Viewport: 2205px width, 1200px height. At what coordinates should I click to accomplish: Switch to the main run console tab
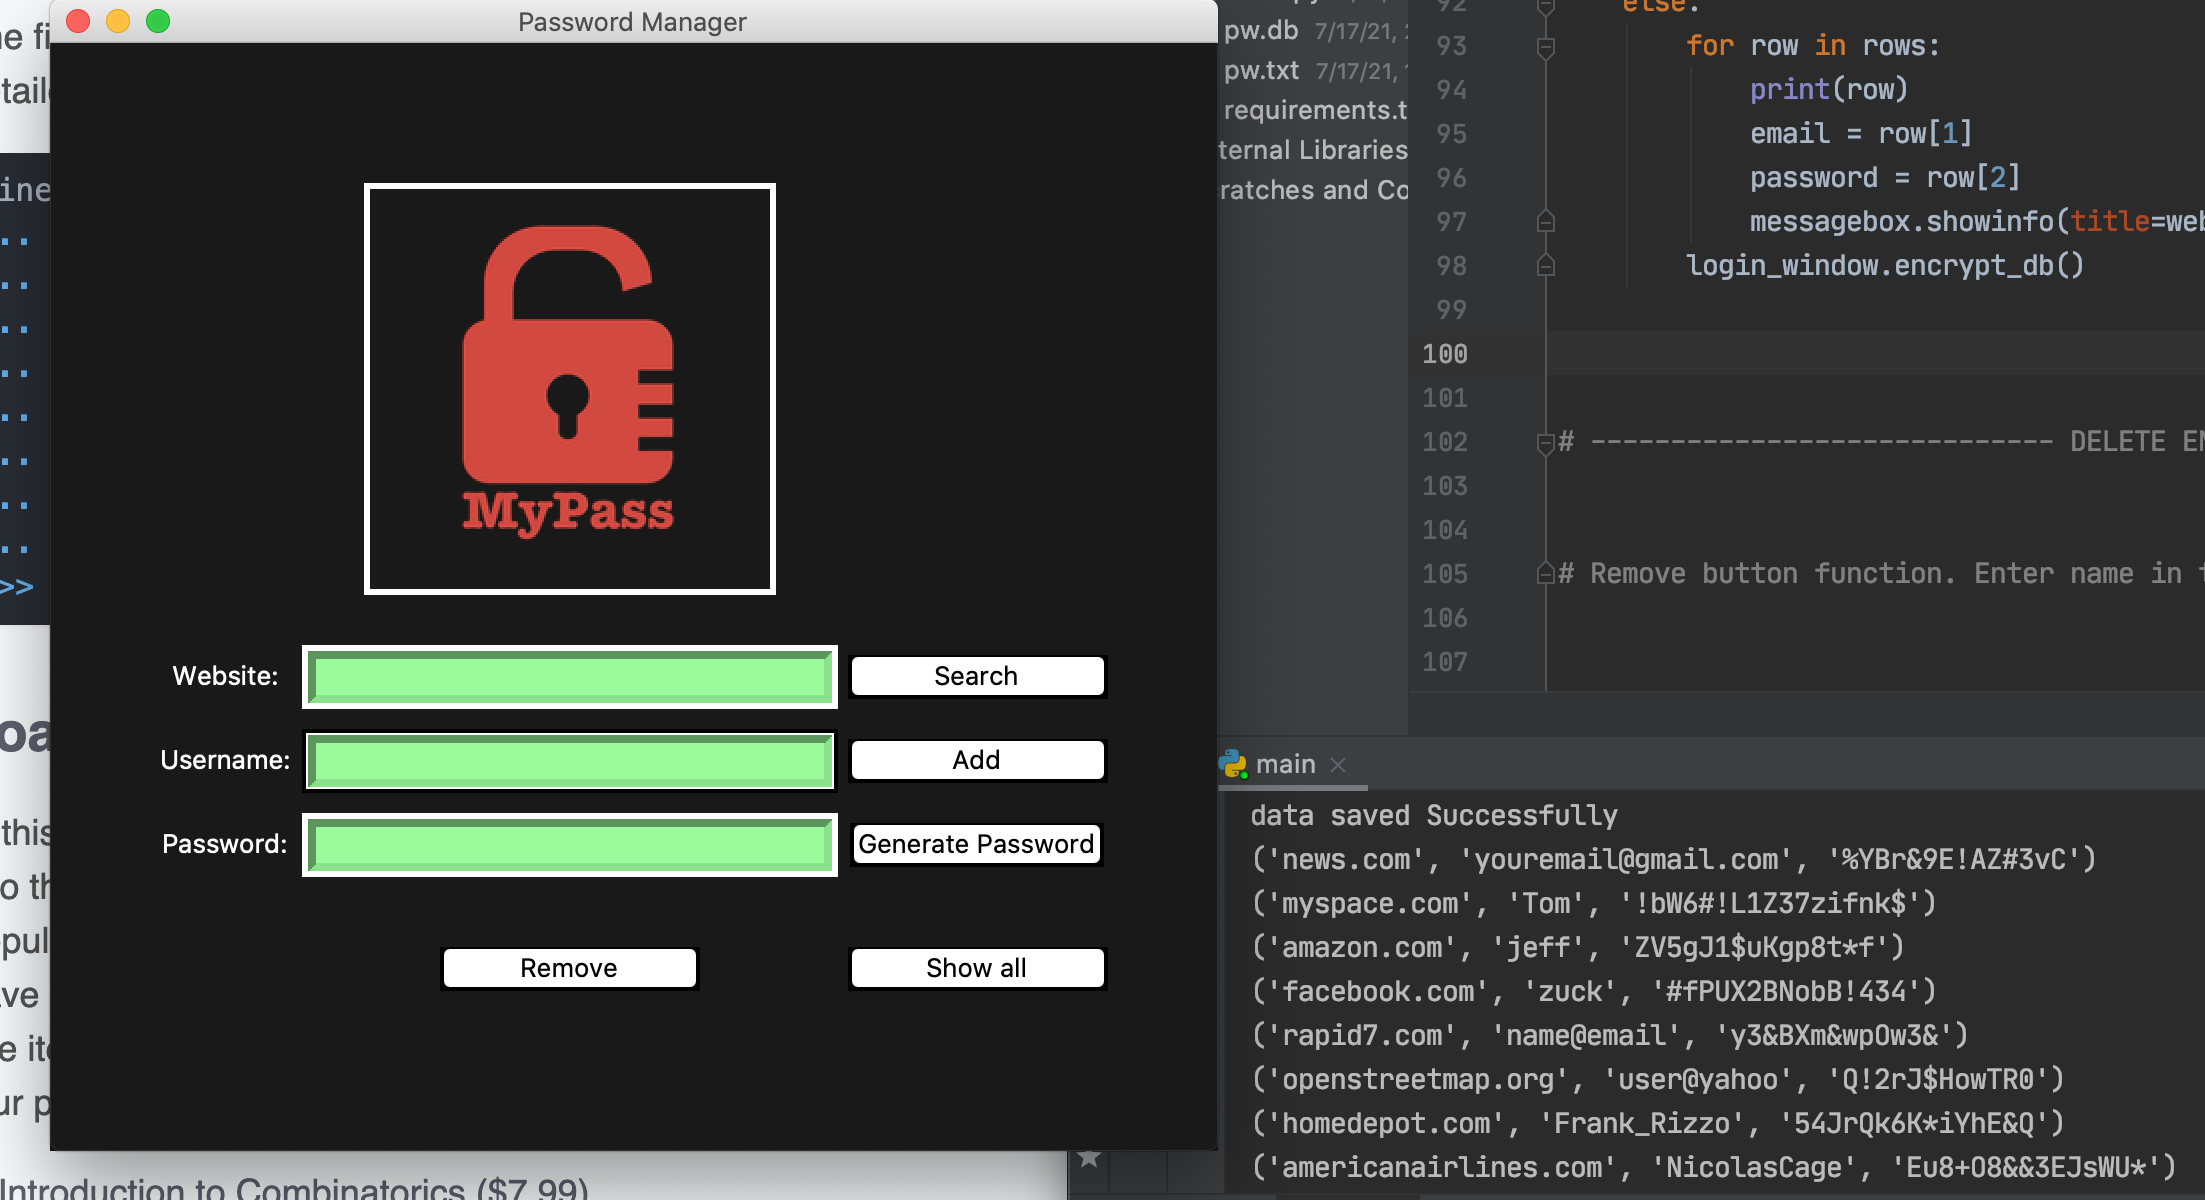(x=1286, y=764)
